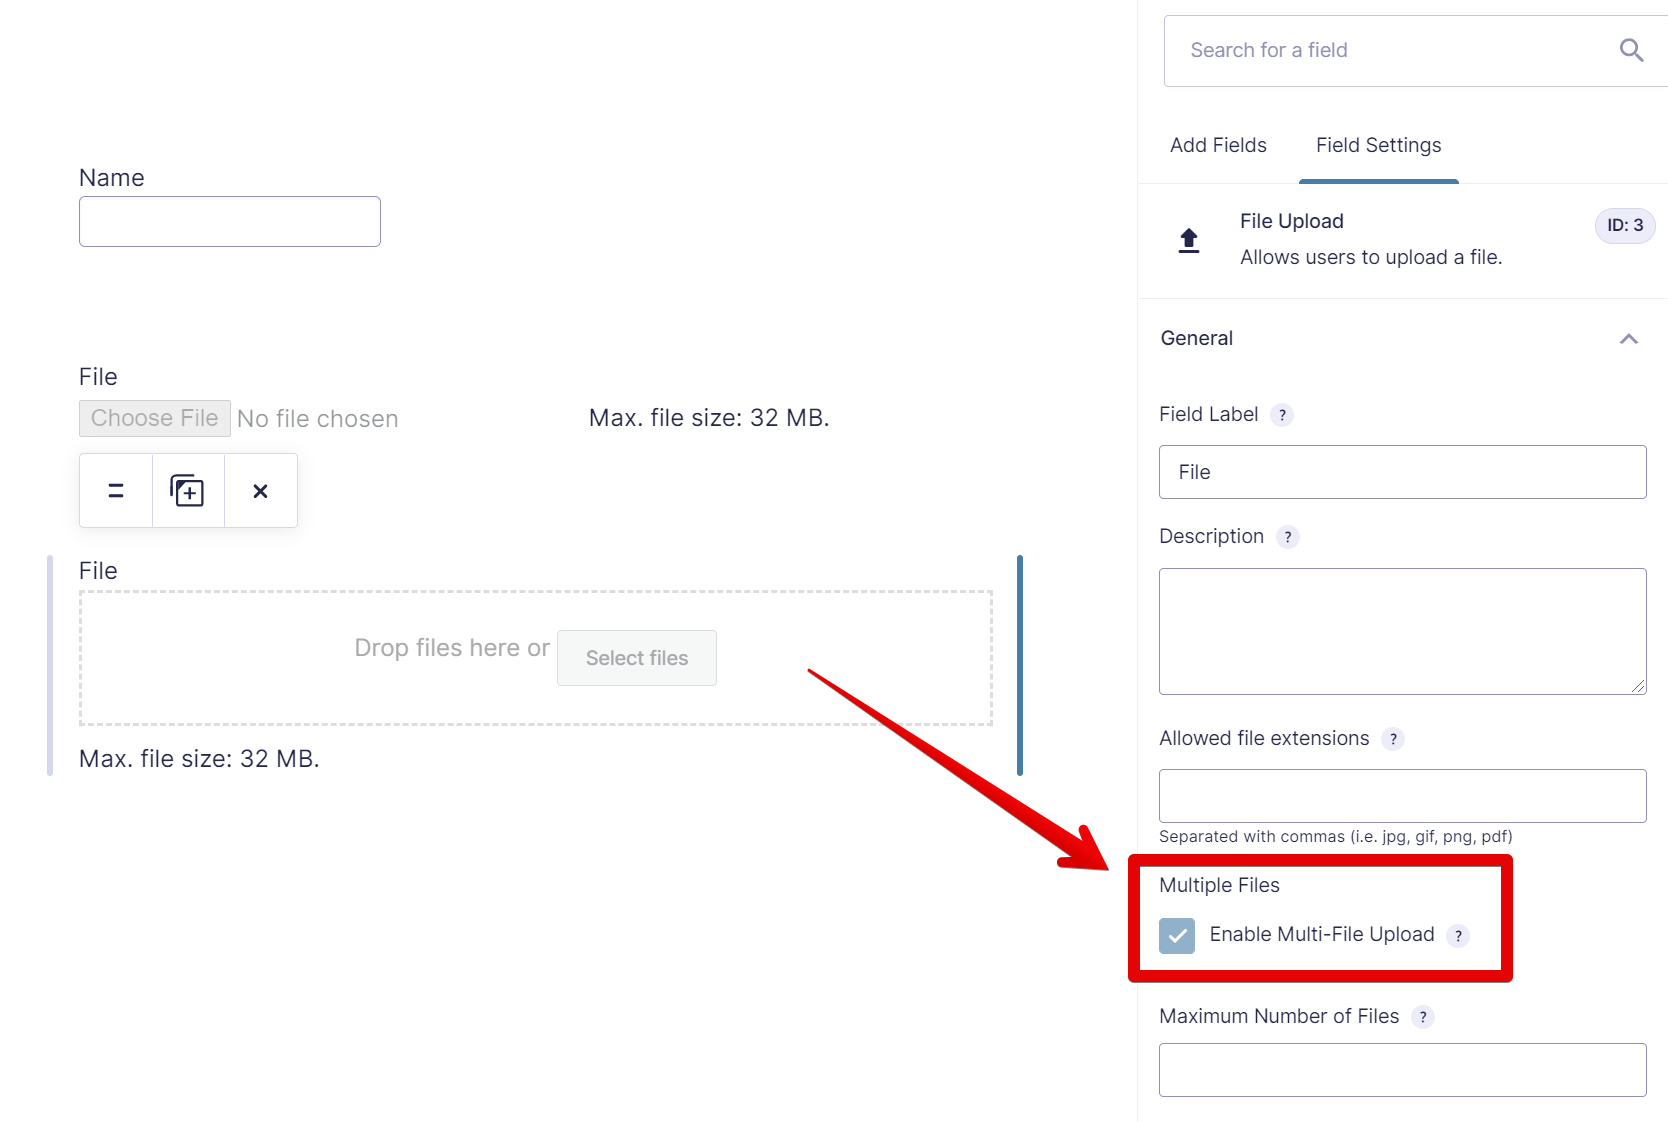Open the Field Settings tab
Viewport: 1668px width, 1122px height.
click(1378, 145)
